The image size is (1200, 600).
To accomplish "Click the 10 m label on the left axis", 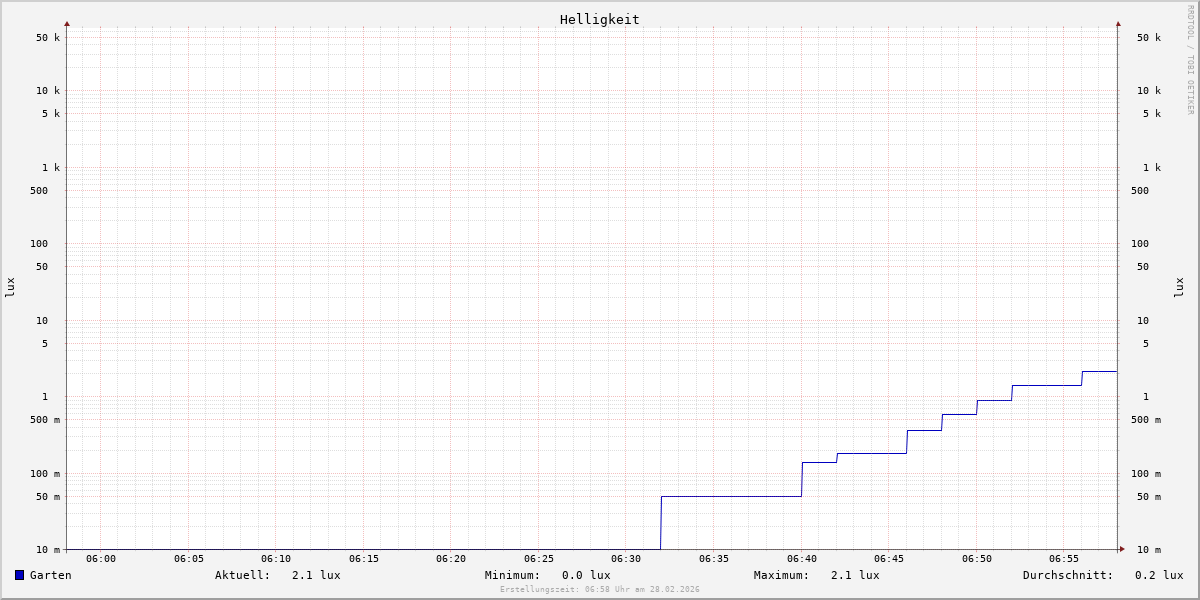I will 48,550.
